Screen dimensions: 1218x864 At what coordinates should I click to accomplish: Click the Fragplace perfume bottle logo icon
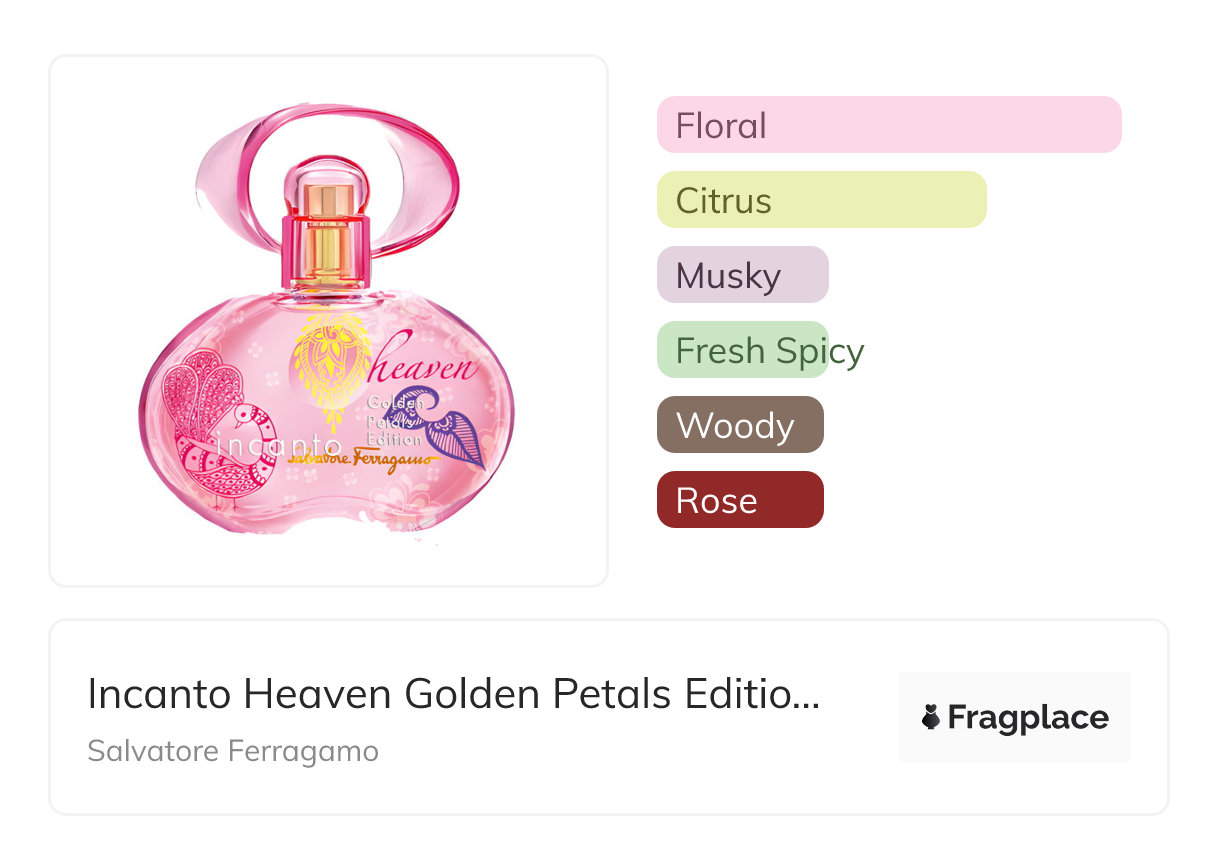click(x=931, y=718)
